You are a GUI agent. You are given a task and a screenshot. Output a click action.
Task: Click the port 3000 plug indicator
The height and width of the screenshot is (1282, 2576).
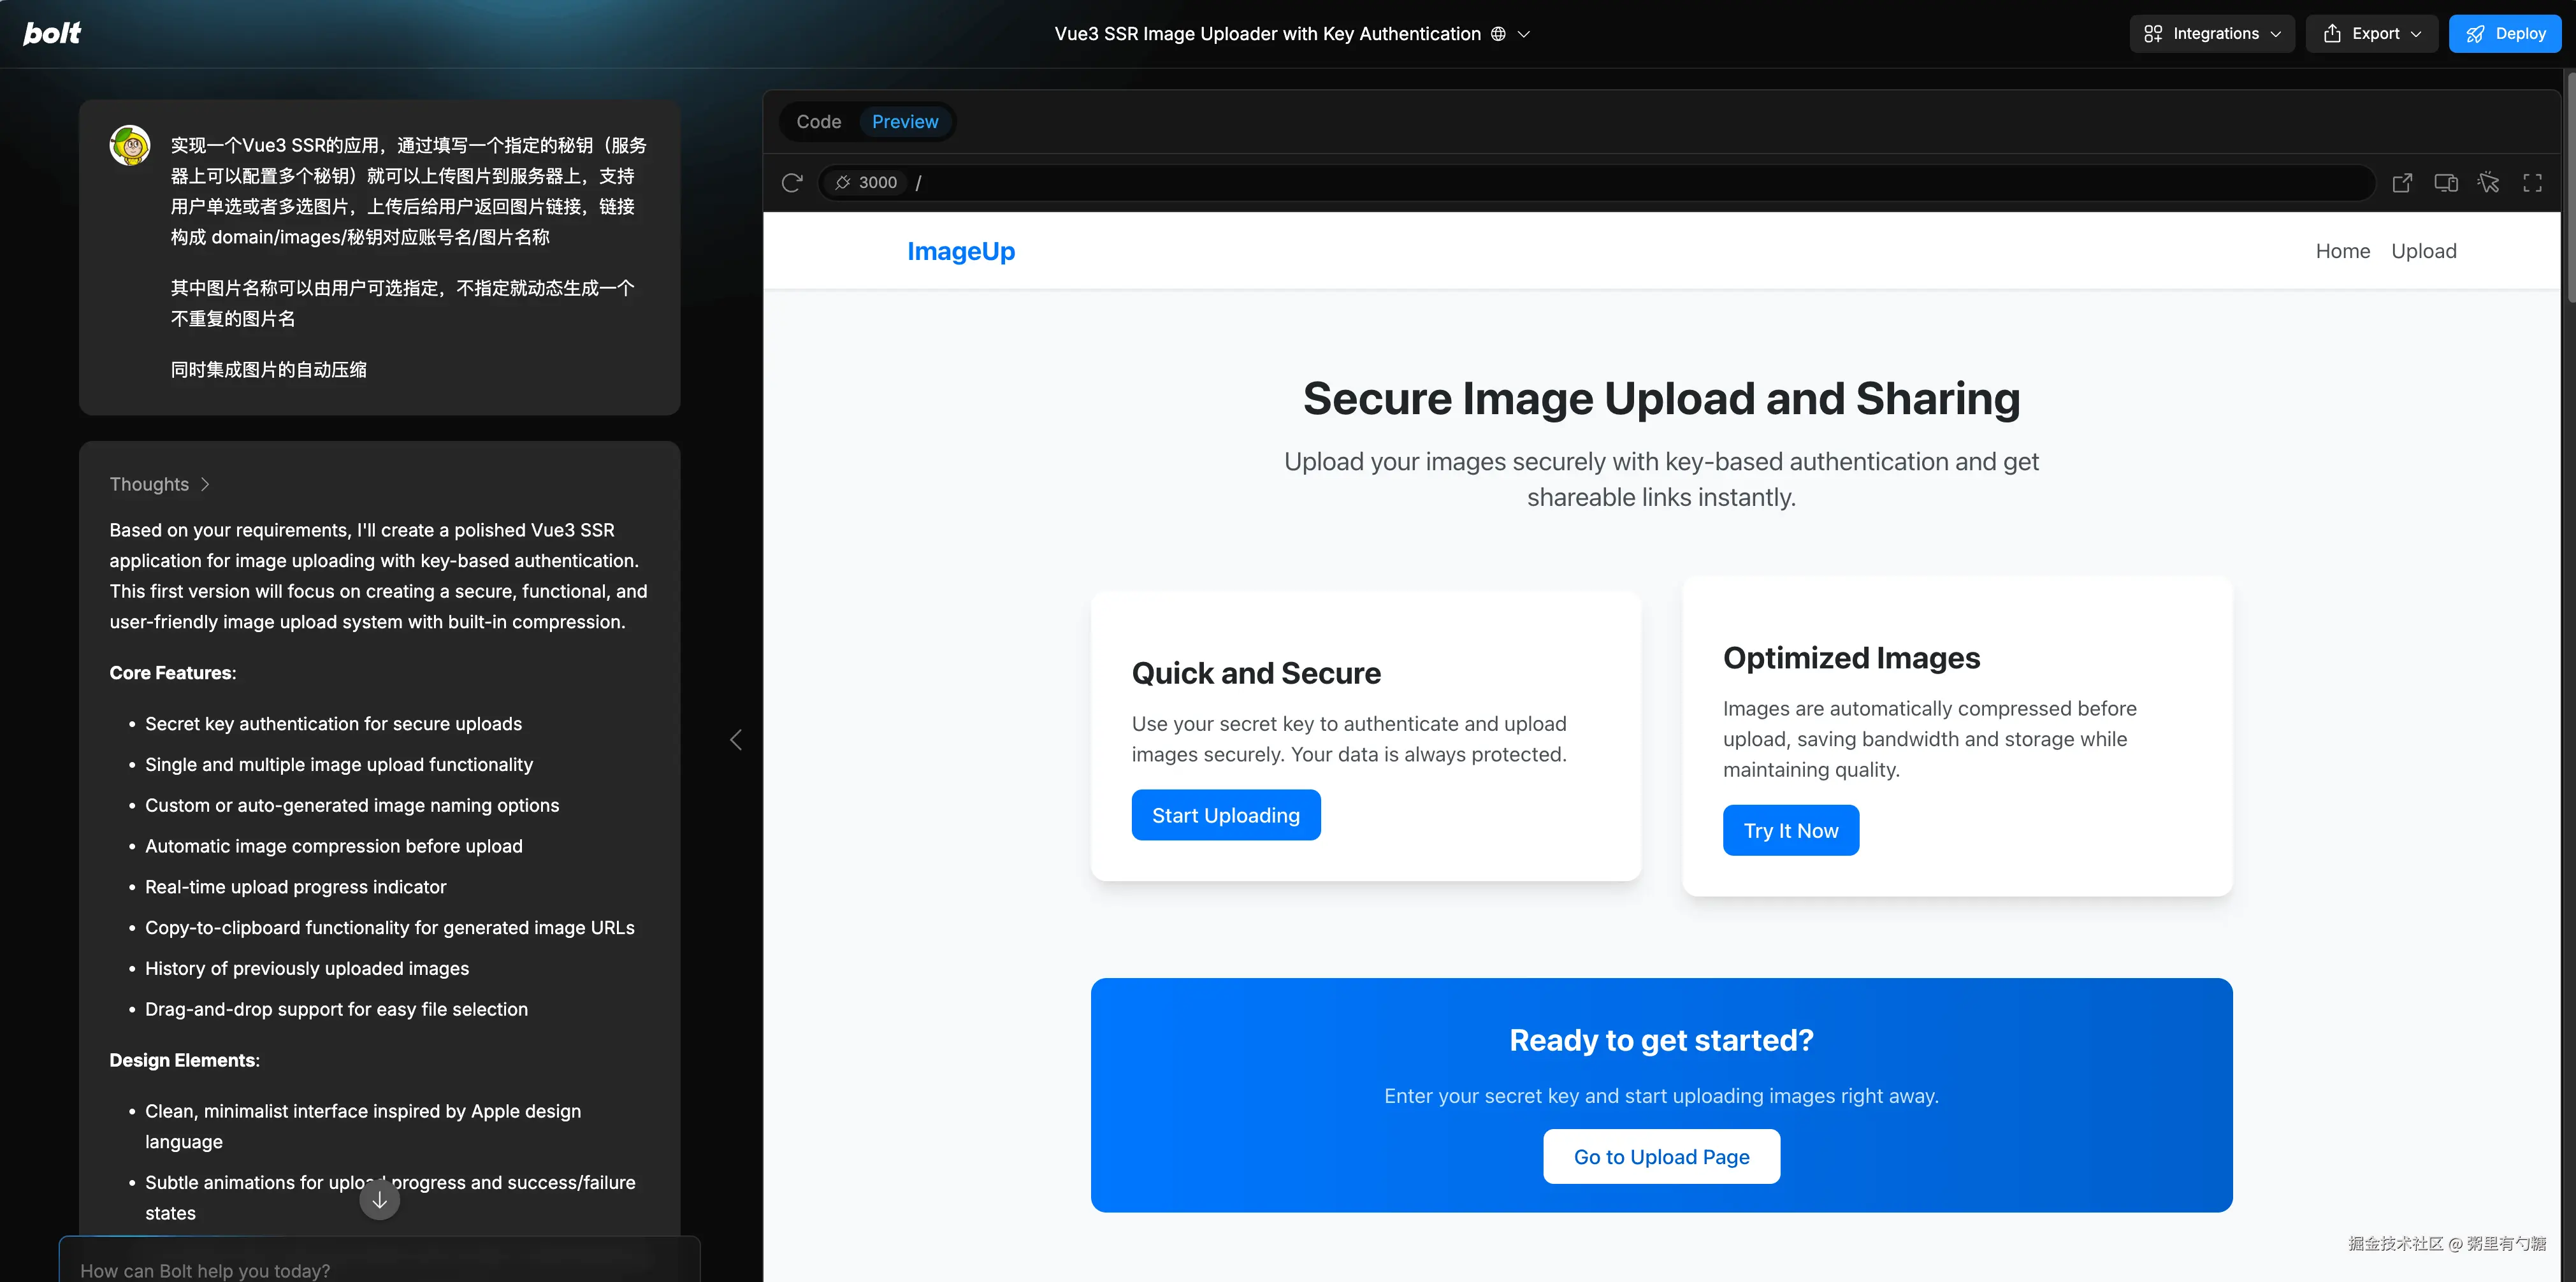(866, 182)
